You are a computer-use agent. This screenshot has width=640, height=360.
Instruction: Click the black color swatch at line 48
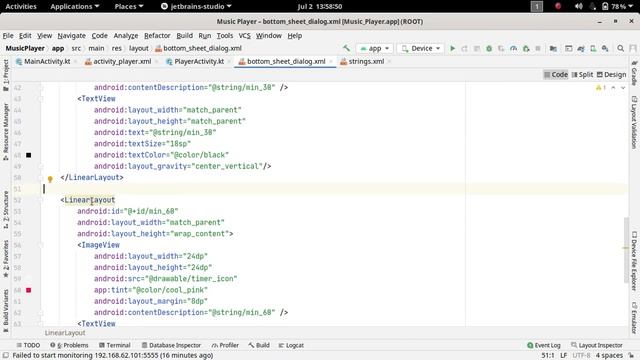click(29, 155)
